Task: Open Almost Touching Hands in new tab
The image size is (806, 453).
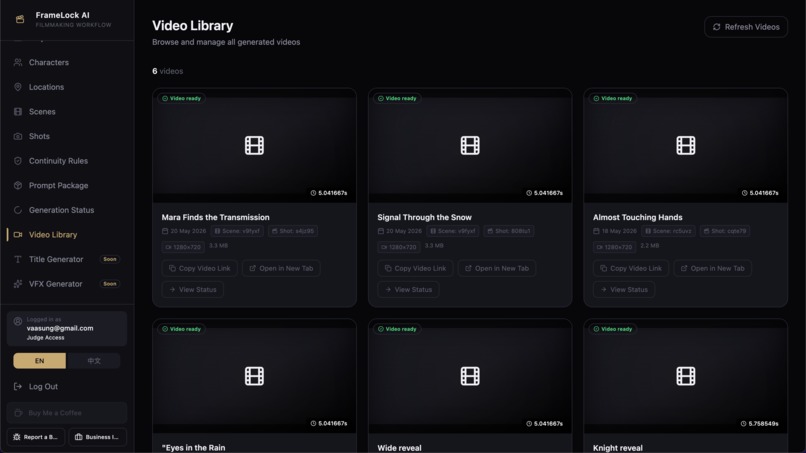Action: [712, 268]
